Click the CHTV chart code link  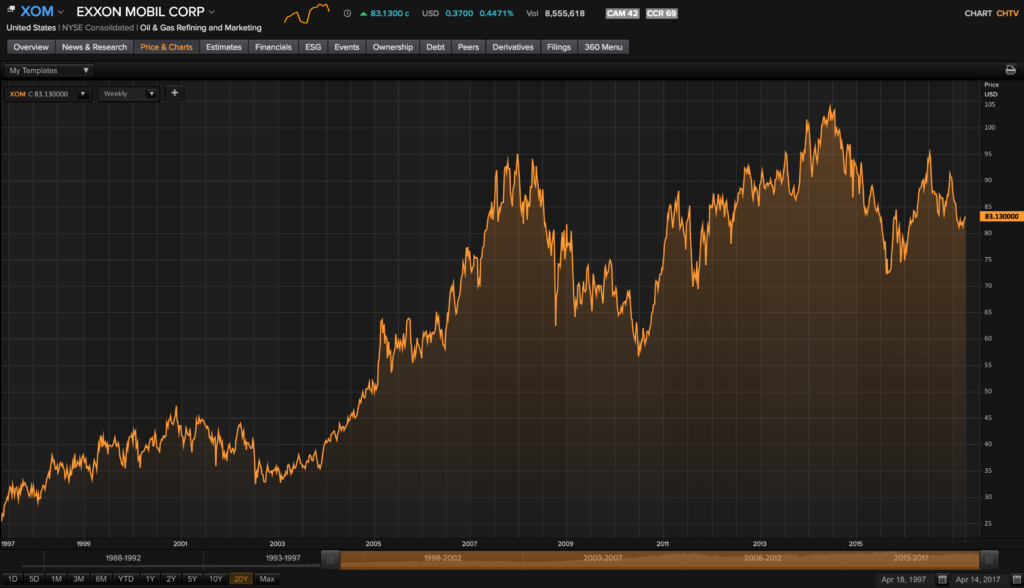click(x=1007, y=14)
